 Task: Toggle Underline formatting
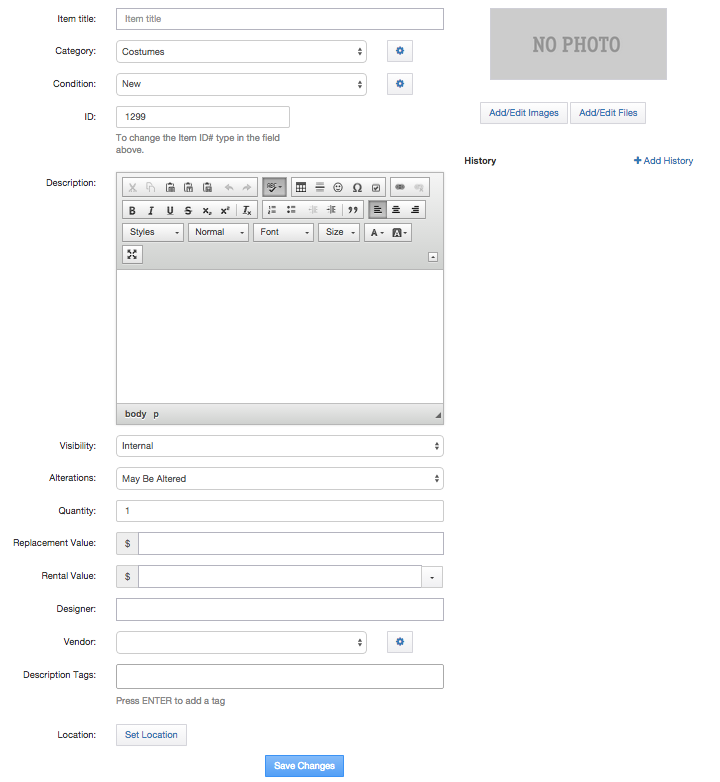tap(170, 210)
